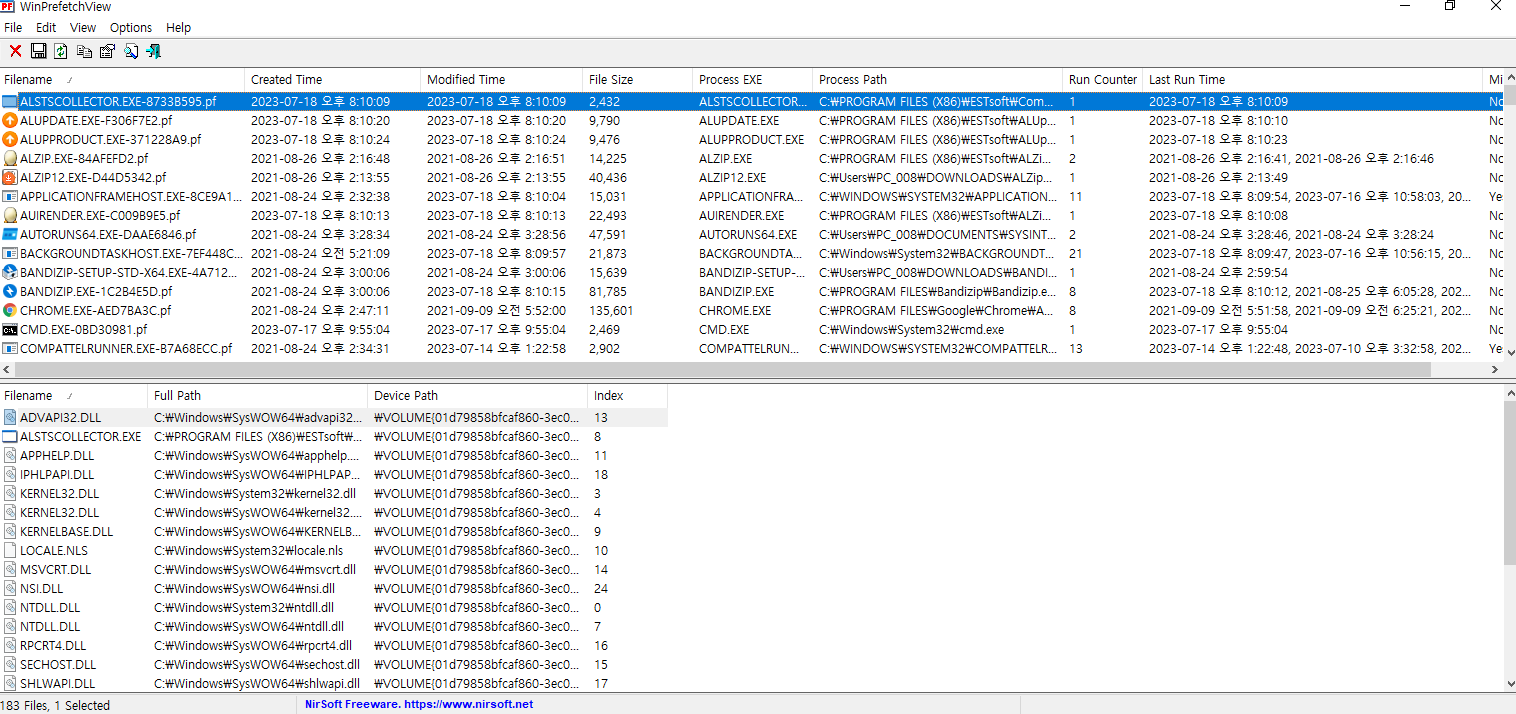Select the SECHOST.DLL row
The image size is (1516, 714).
[x=334, y=665]
